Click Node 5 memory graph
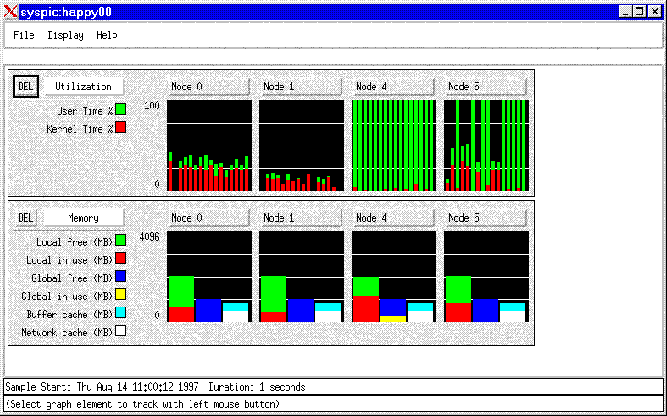The image size is (667, 416). (485, 277)
